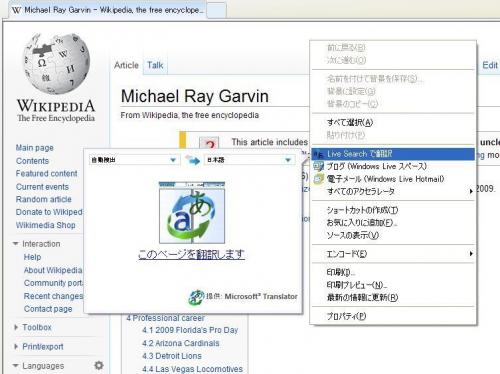
Task: Click the Microsoft Translator logo icon
Action: click(196, 297)
